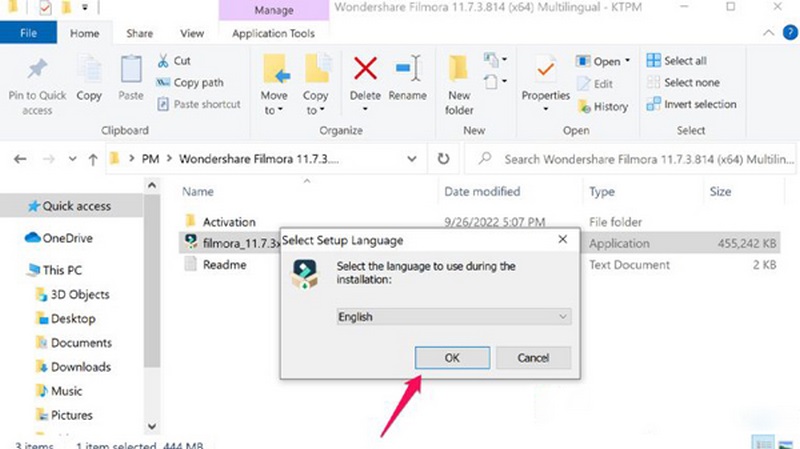Click OK in Select Setup Language

point(452,358)
